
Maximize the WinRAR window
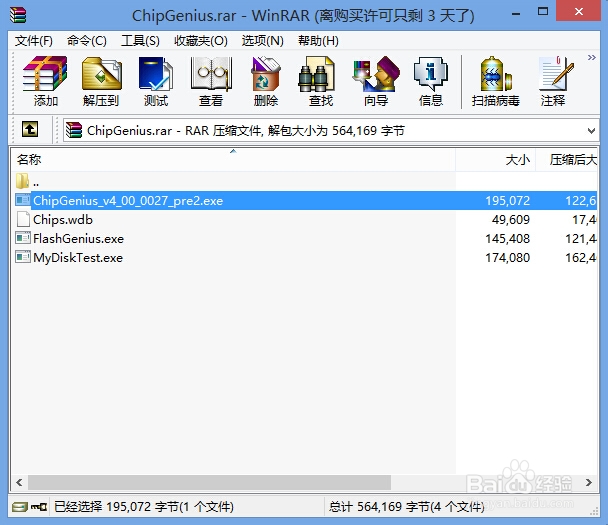coord(543,12)
